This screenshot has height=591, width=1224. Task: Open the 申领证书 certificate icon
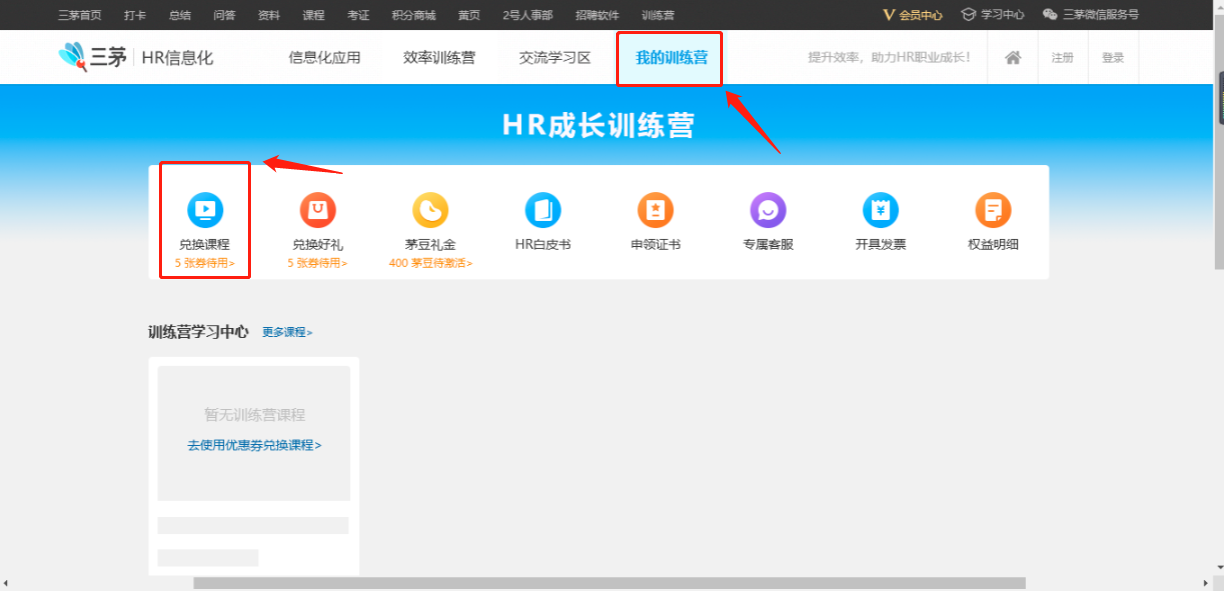click(656, 210)
